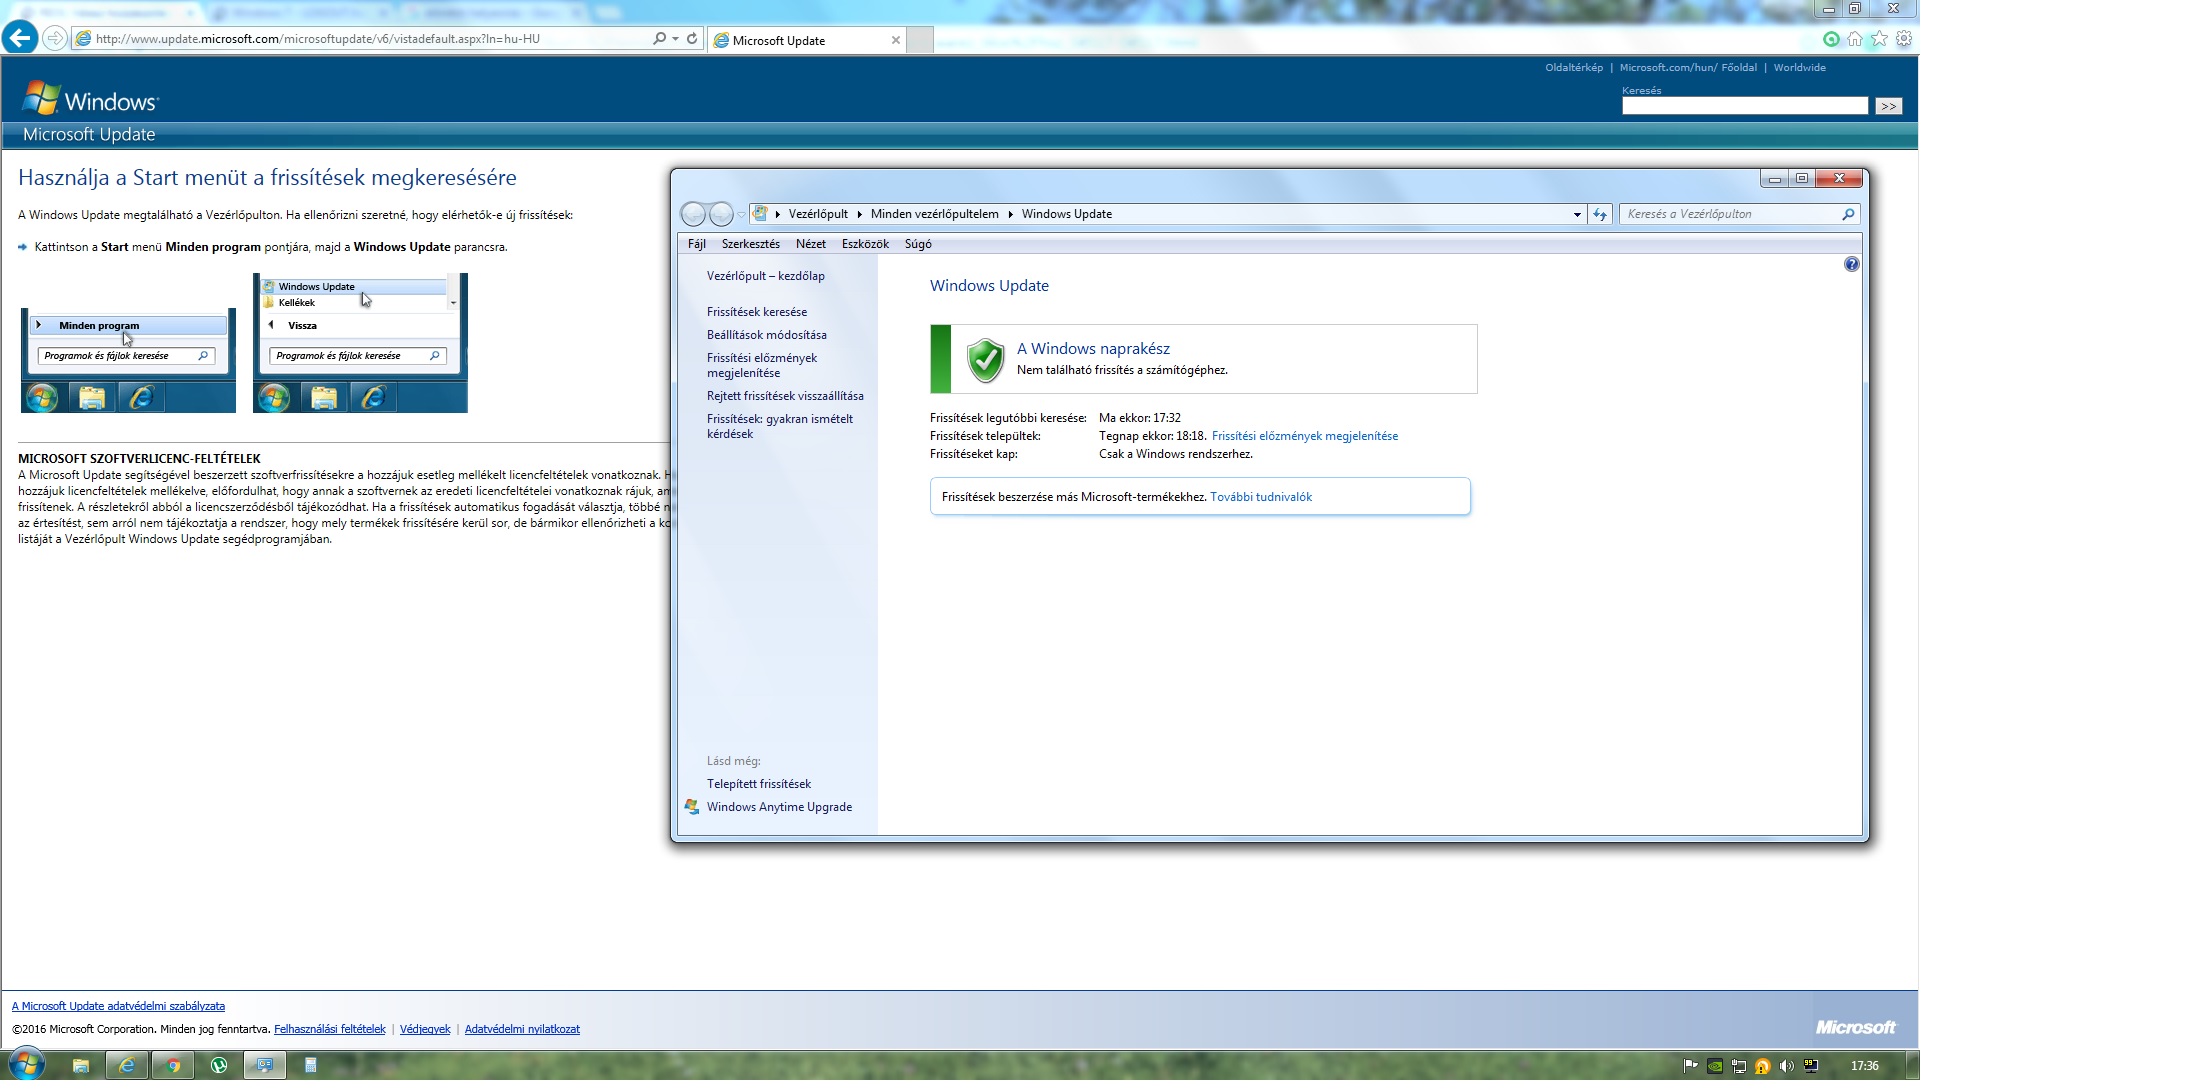Open Frissítések: gyakran ismételt kérdések

click(780, 426)
